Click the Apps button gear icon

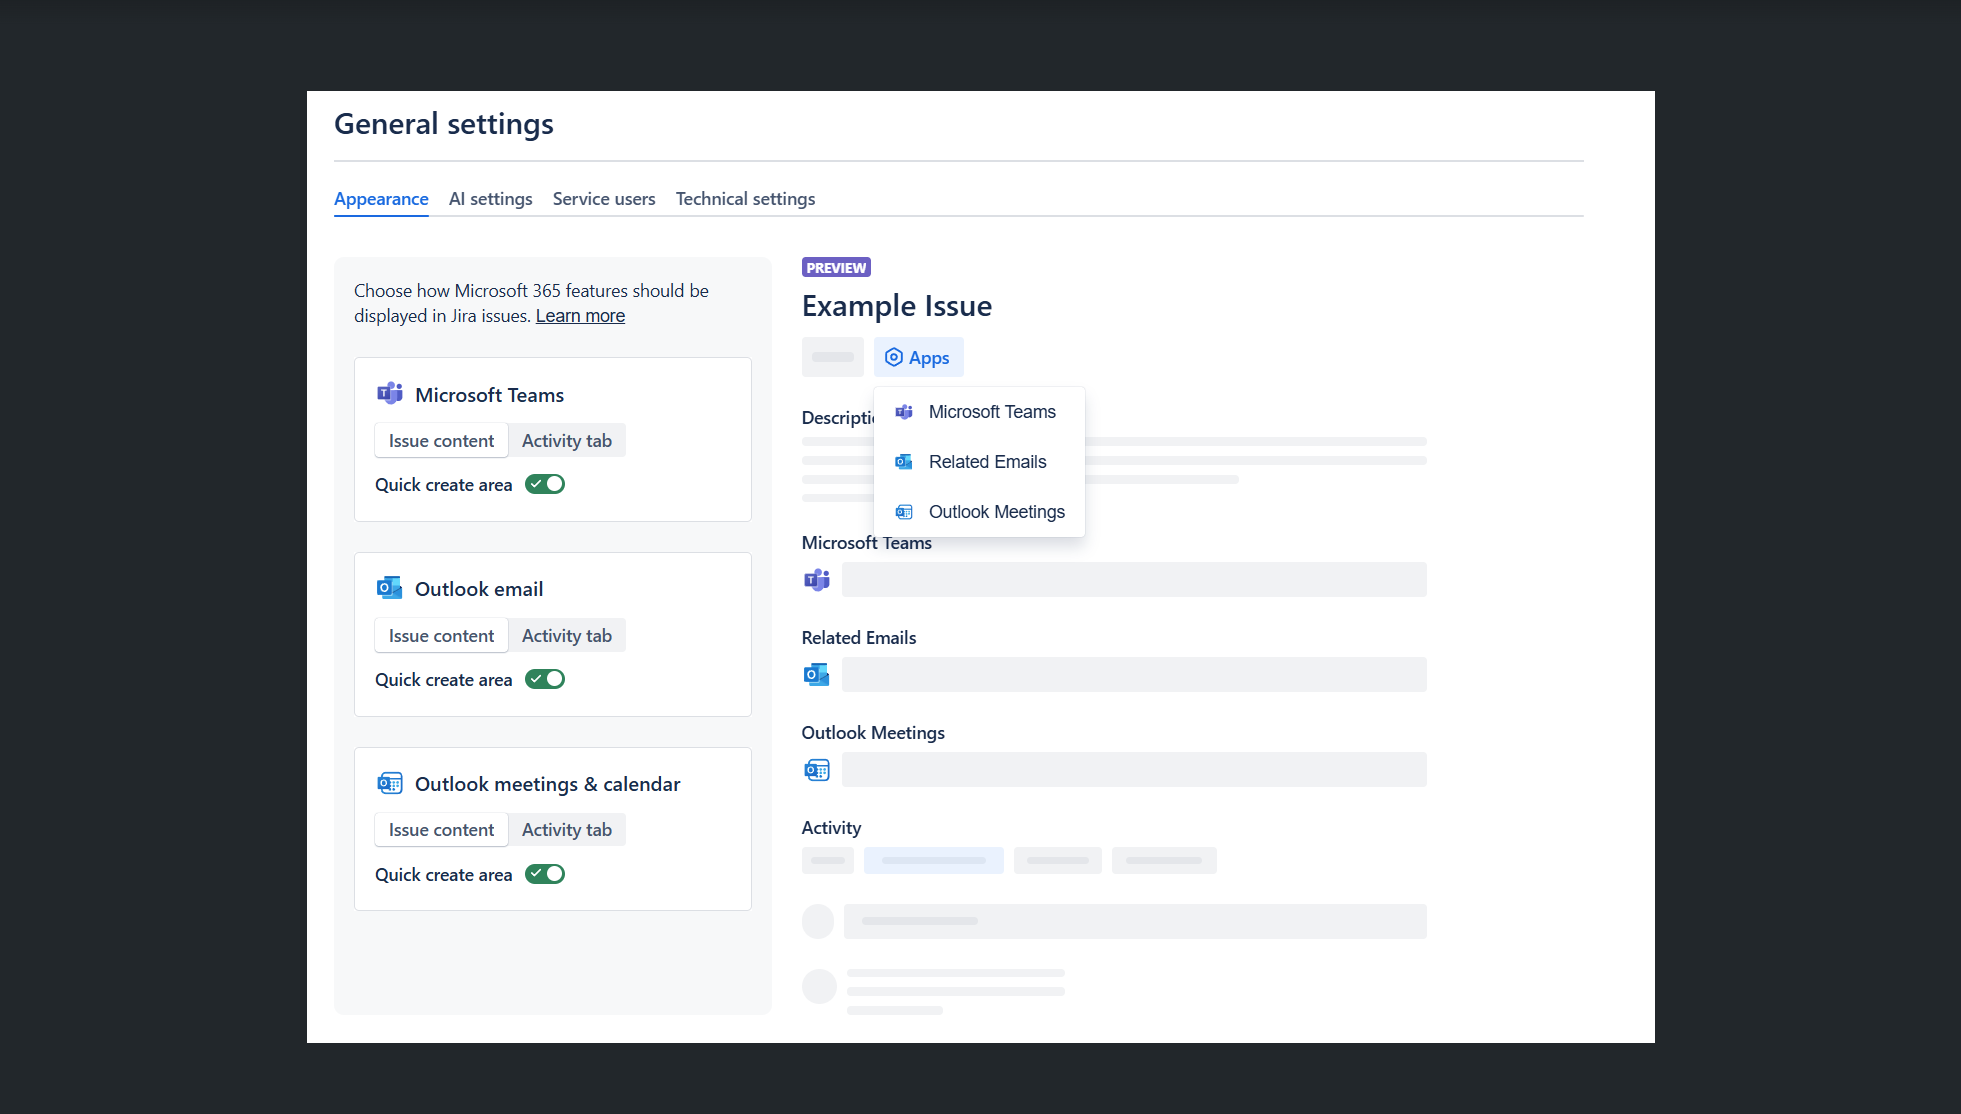click(894, 357)
